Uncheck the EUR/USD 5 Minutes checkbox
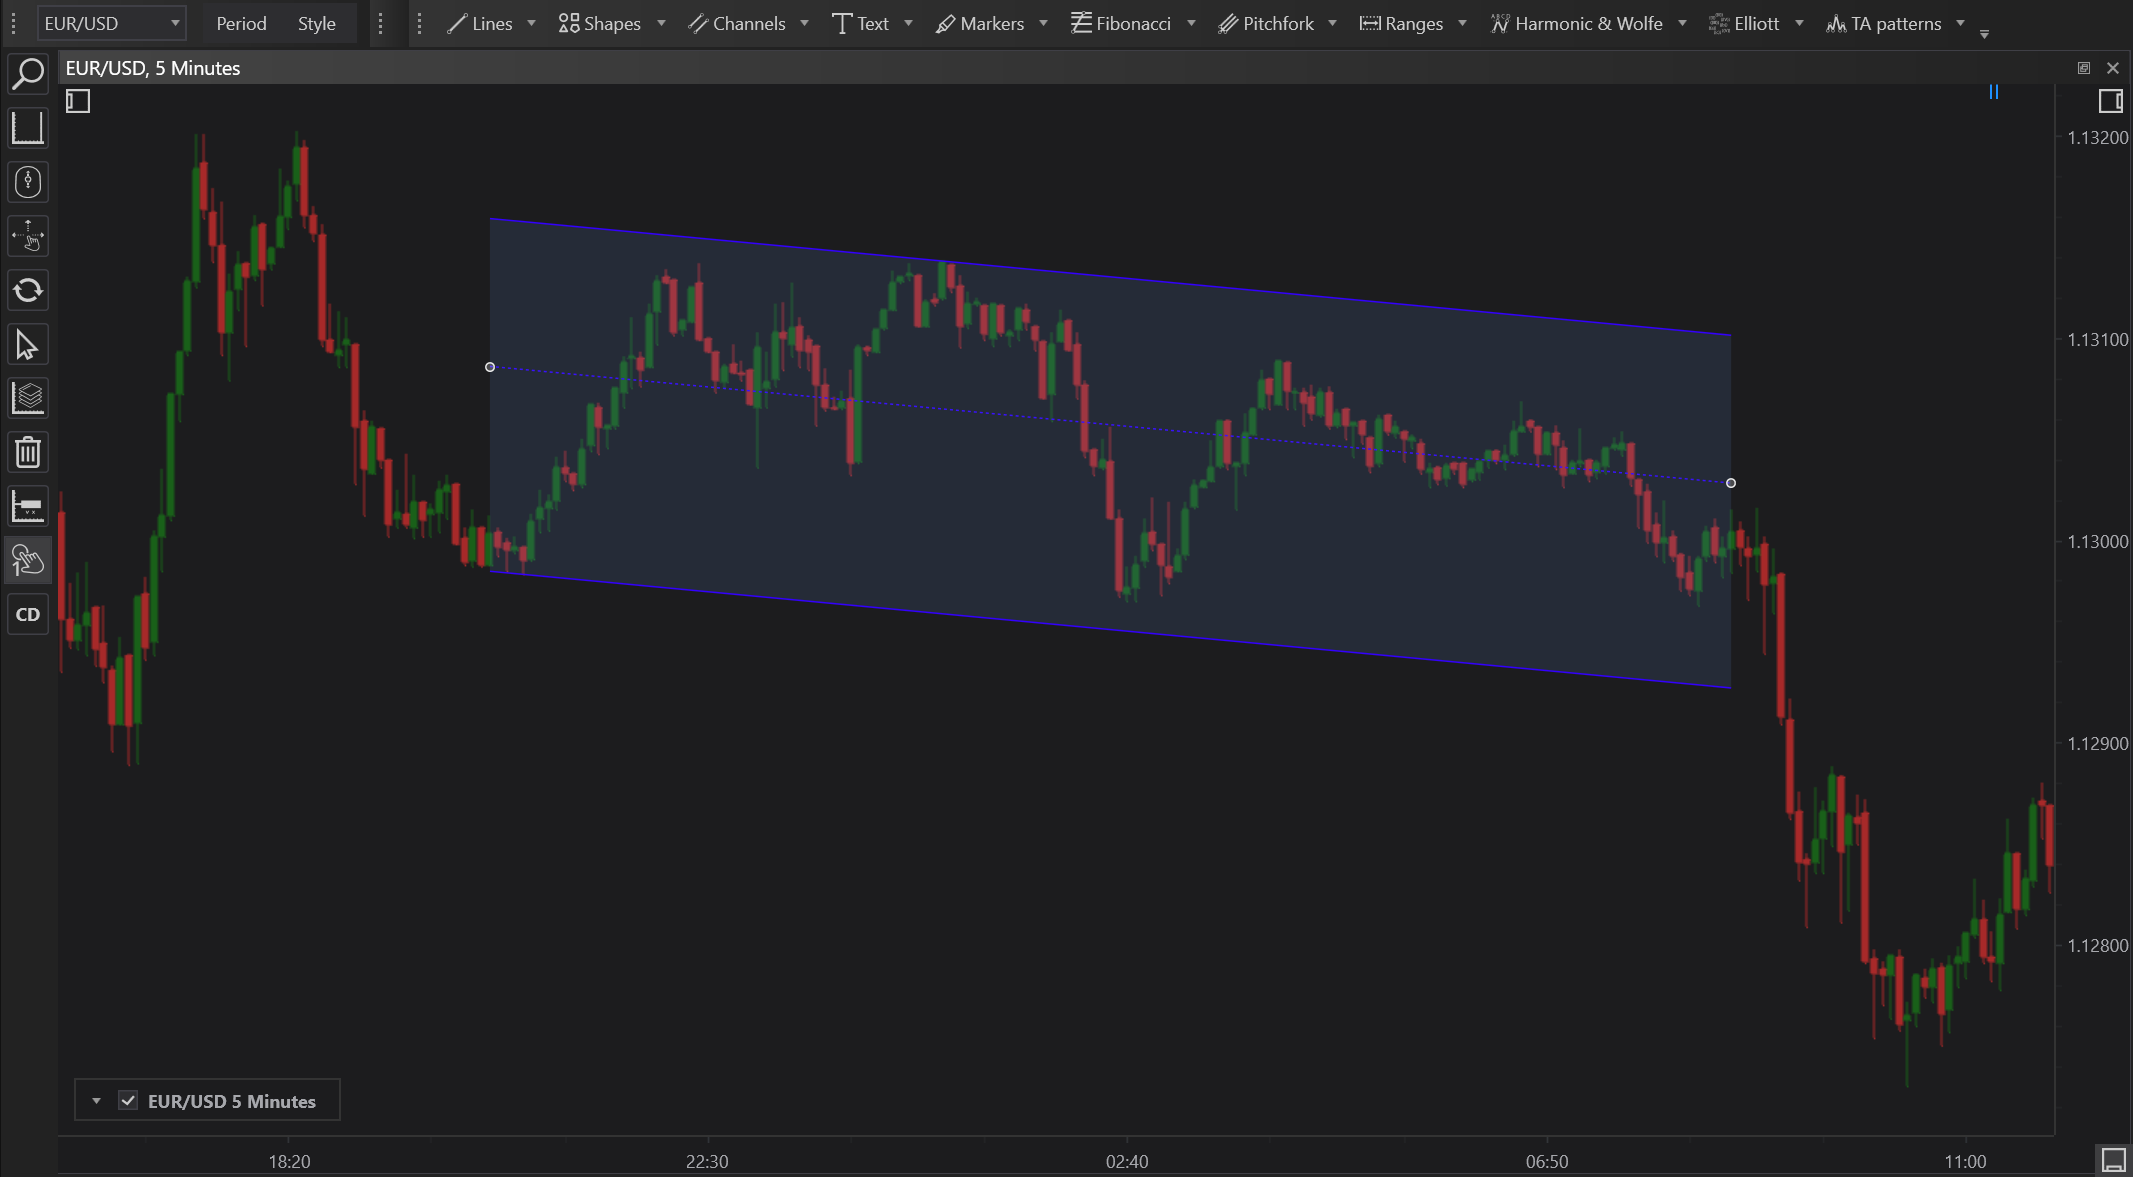 (x=128, y=1100)
